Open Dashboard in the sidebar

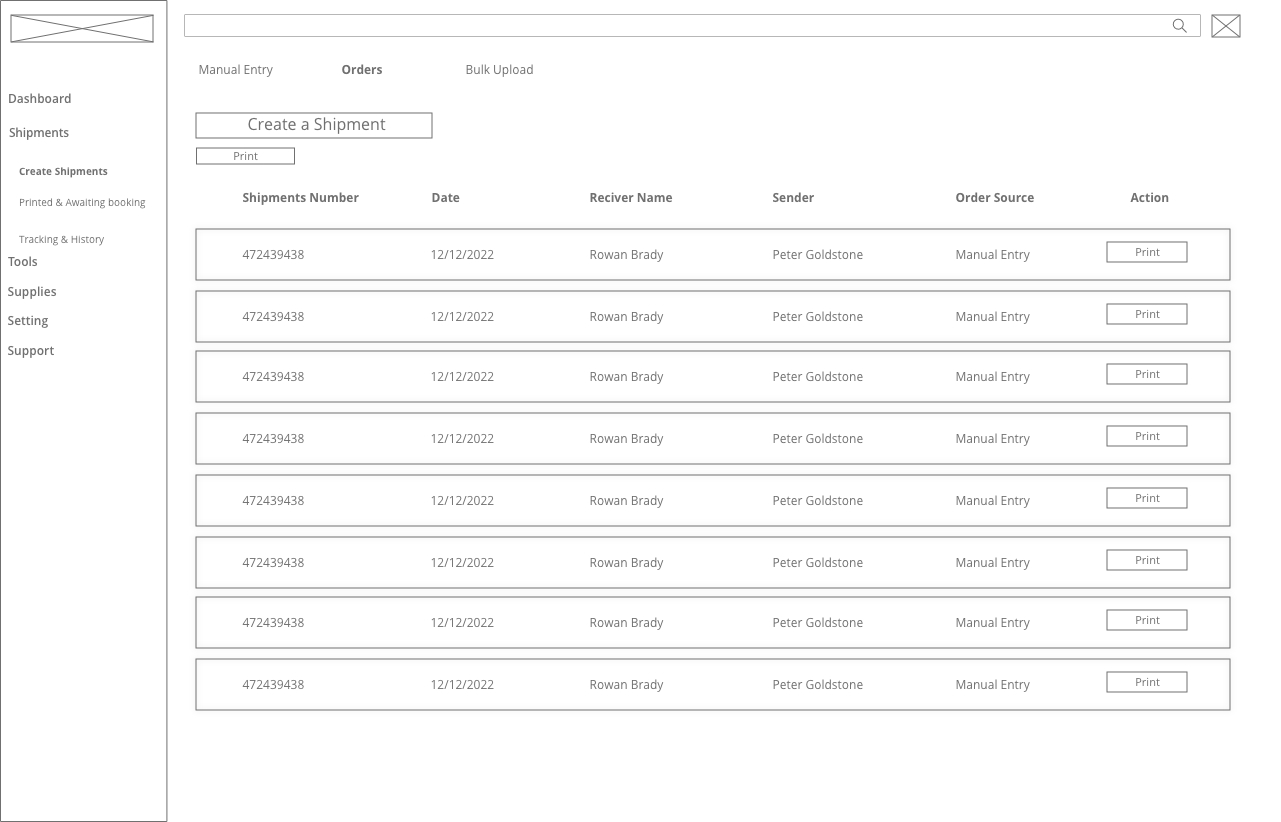(40, 99)
